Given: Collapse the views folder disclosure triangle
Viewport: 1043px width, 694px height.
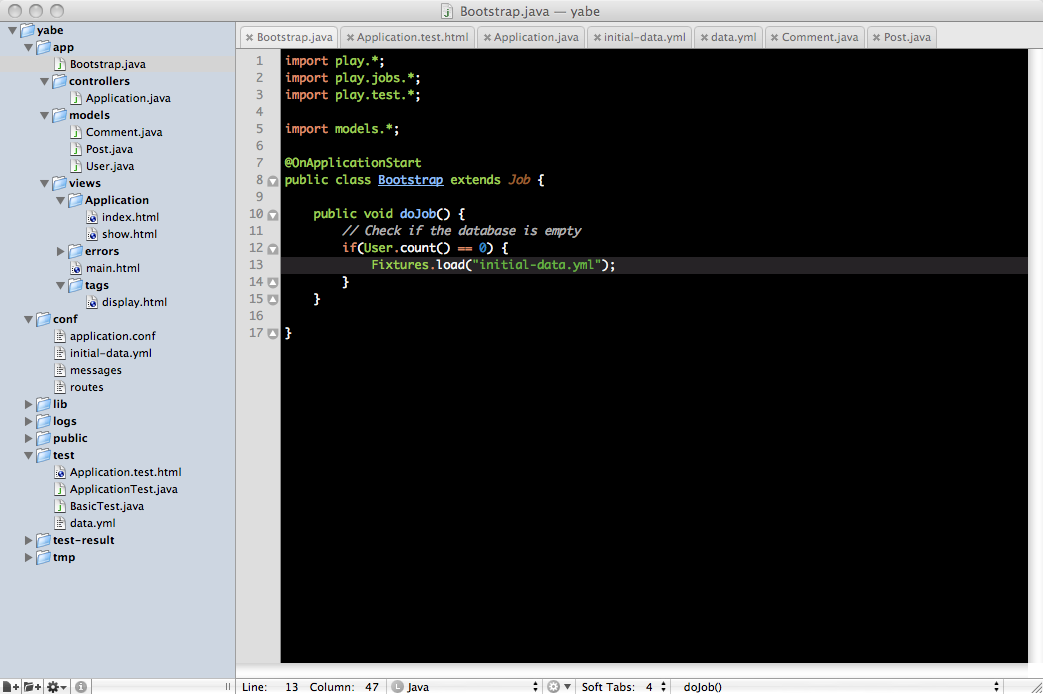Looking at the screenshot, I should pos(45,183).
